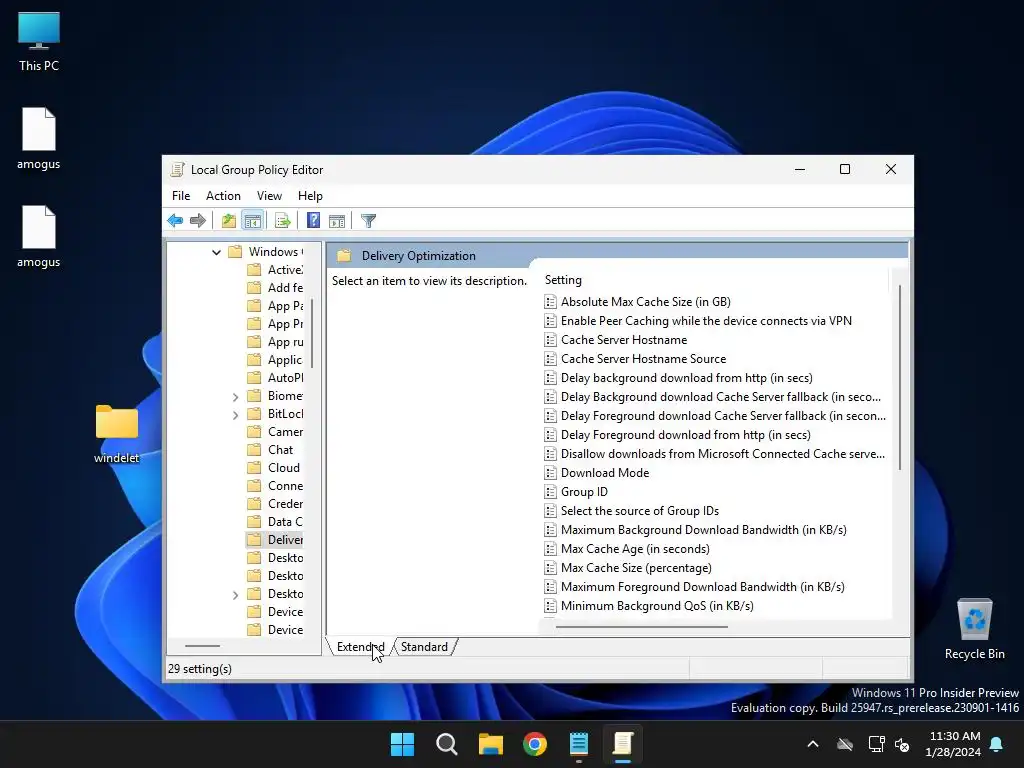The width and height of the screenshot is (1024, 768).
Task: Select the ActiveX tree folder
Action: click(x=276, y=270)
